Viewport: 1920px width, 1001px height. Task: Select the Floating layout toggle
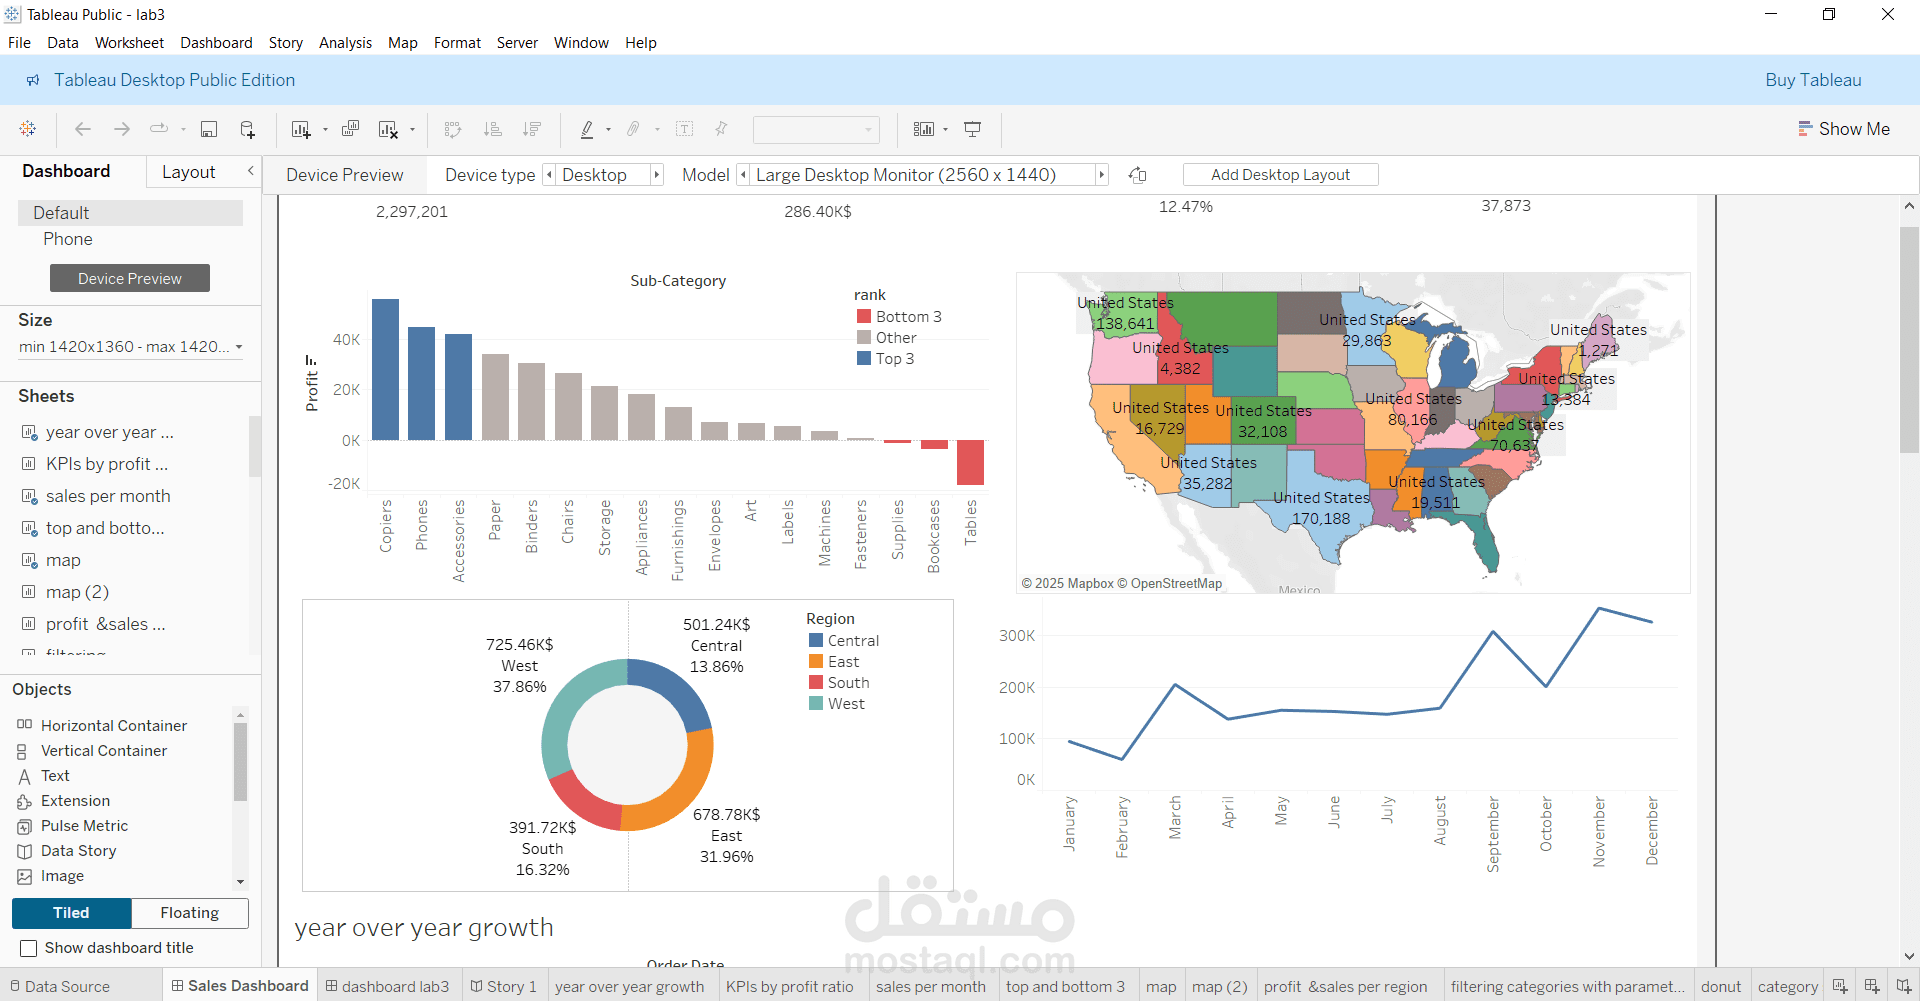190,913
